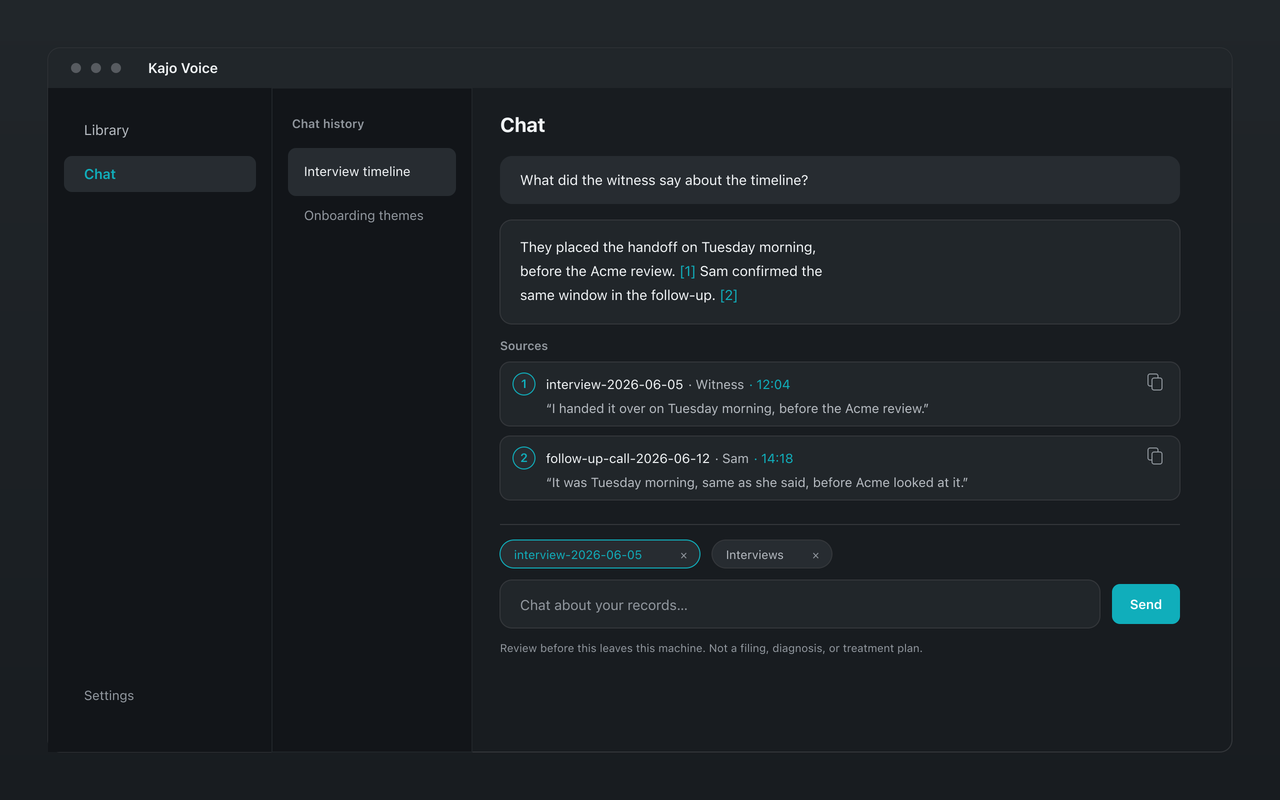The image size is (1280, 800).
Task: Select the Chat sidebar item
Action: pyautogui.click(x=160, y=174)
